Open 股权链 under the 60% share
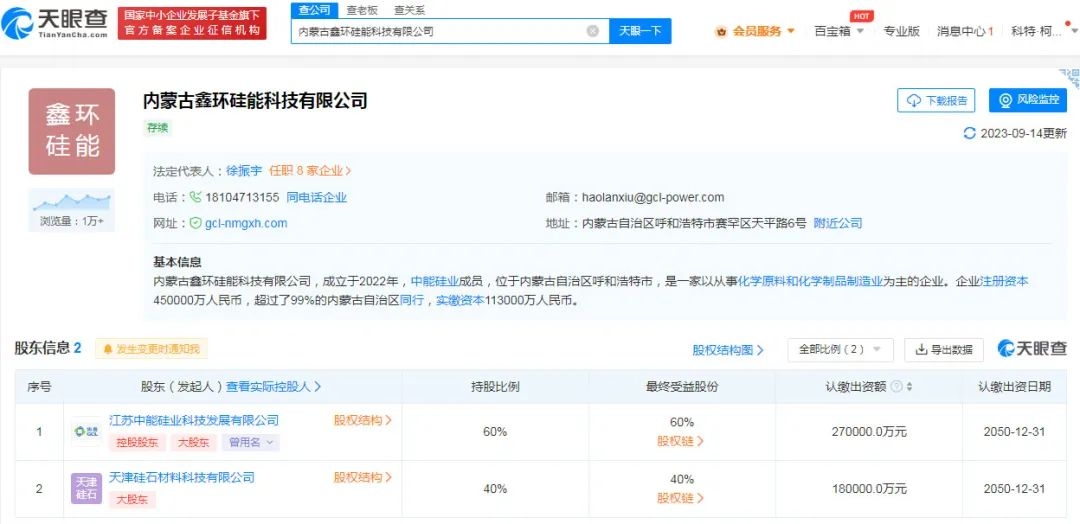Image resolution: width=1080 pixels, height=524 pixels. coord(681,441)
